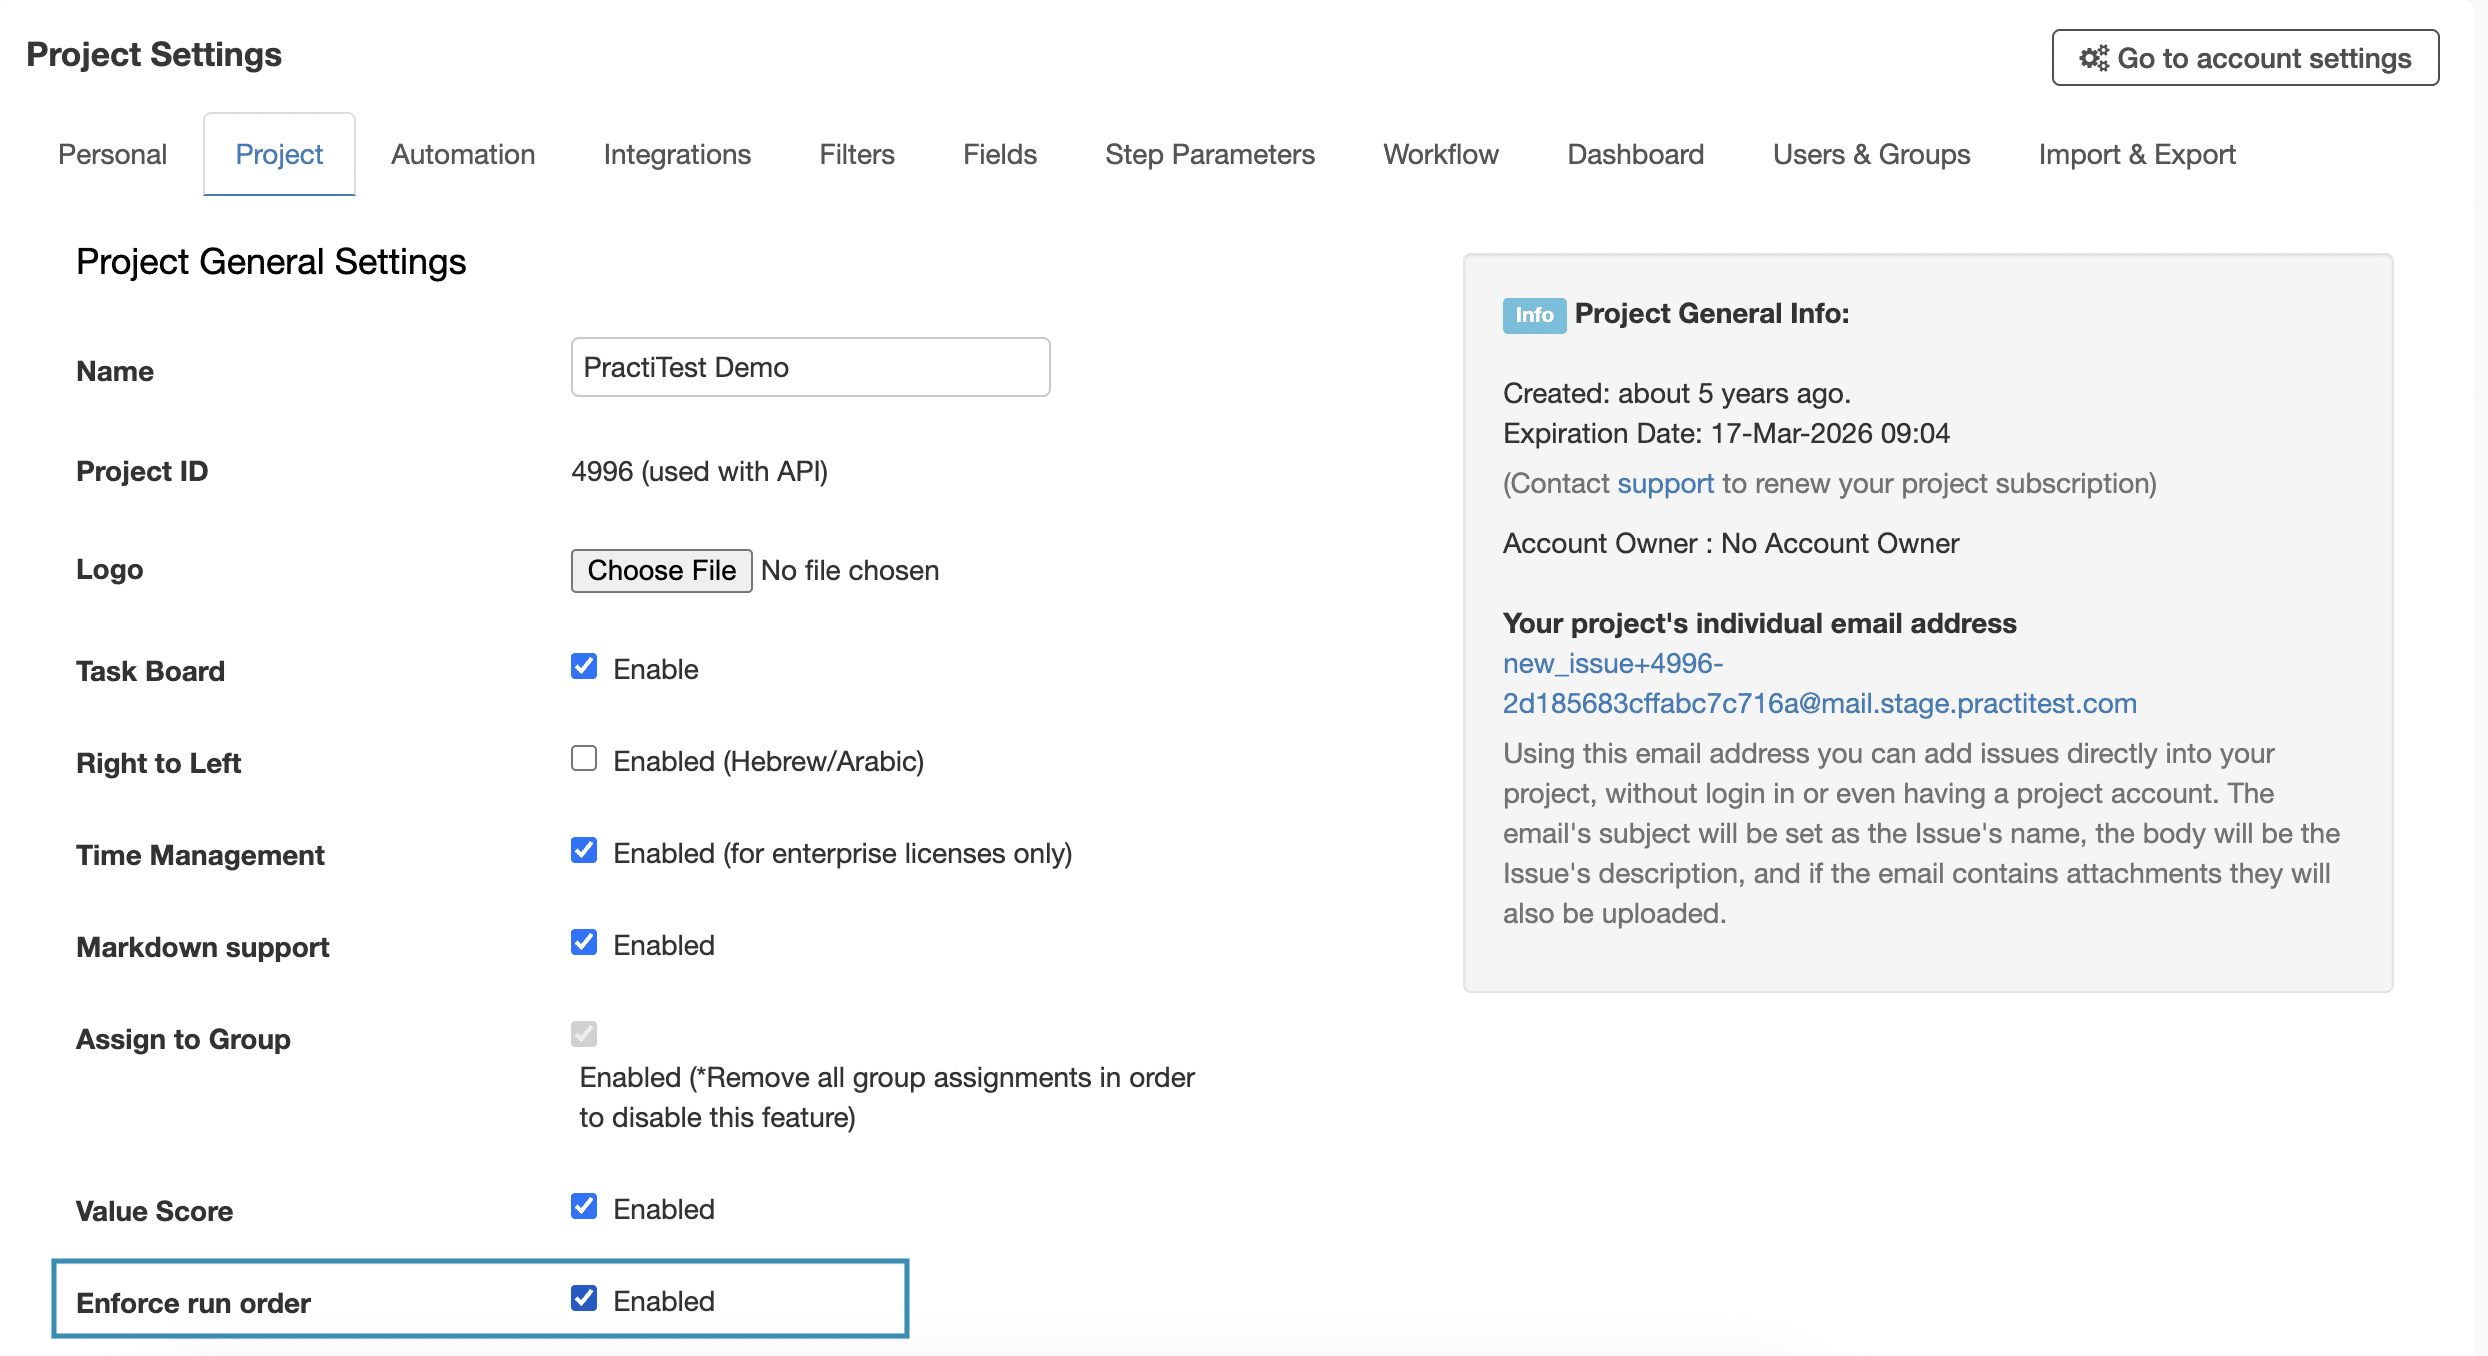
Task: Click the 'Markdown support' label
Action: 203,947
